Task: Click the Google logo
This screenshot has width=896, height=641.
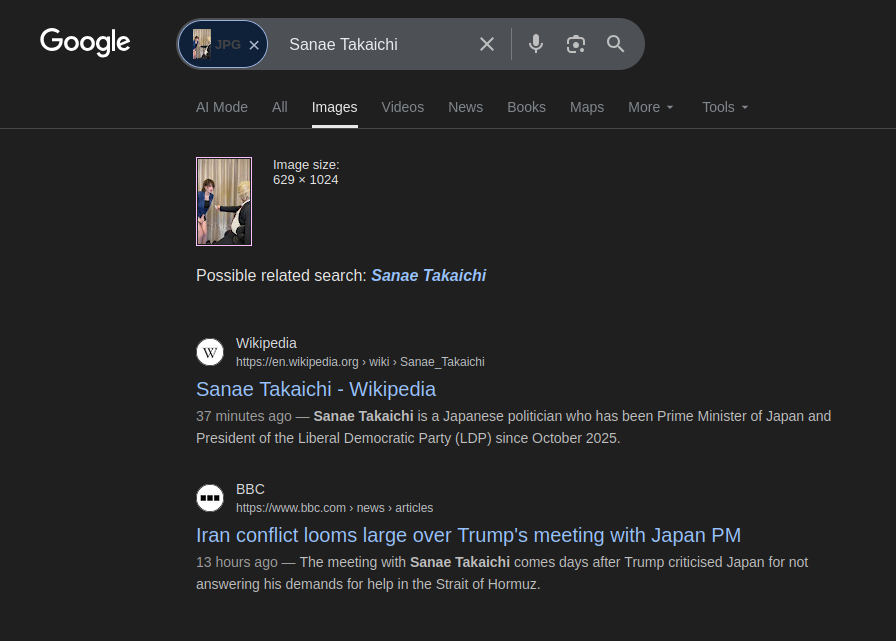Action: click(x=85, y=42)
